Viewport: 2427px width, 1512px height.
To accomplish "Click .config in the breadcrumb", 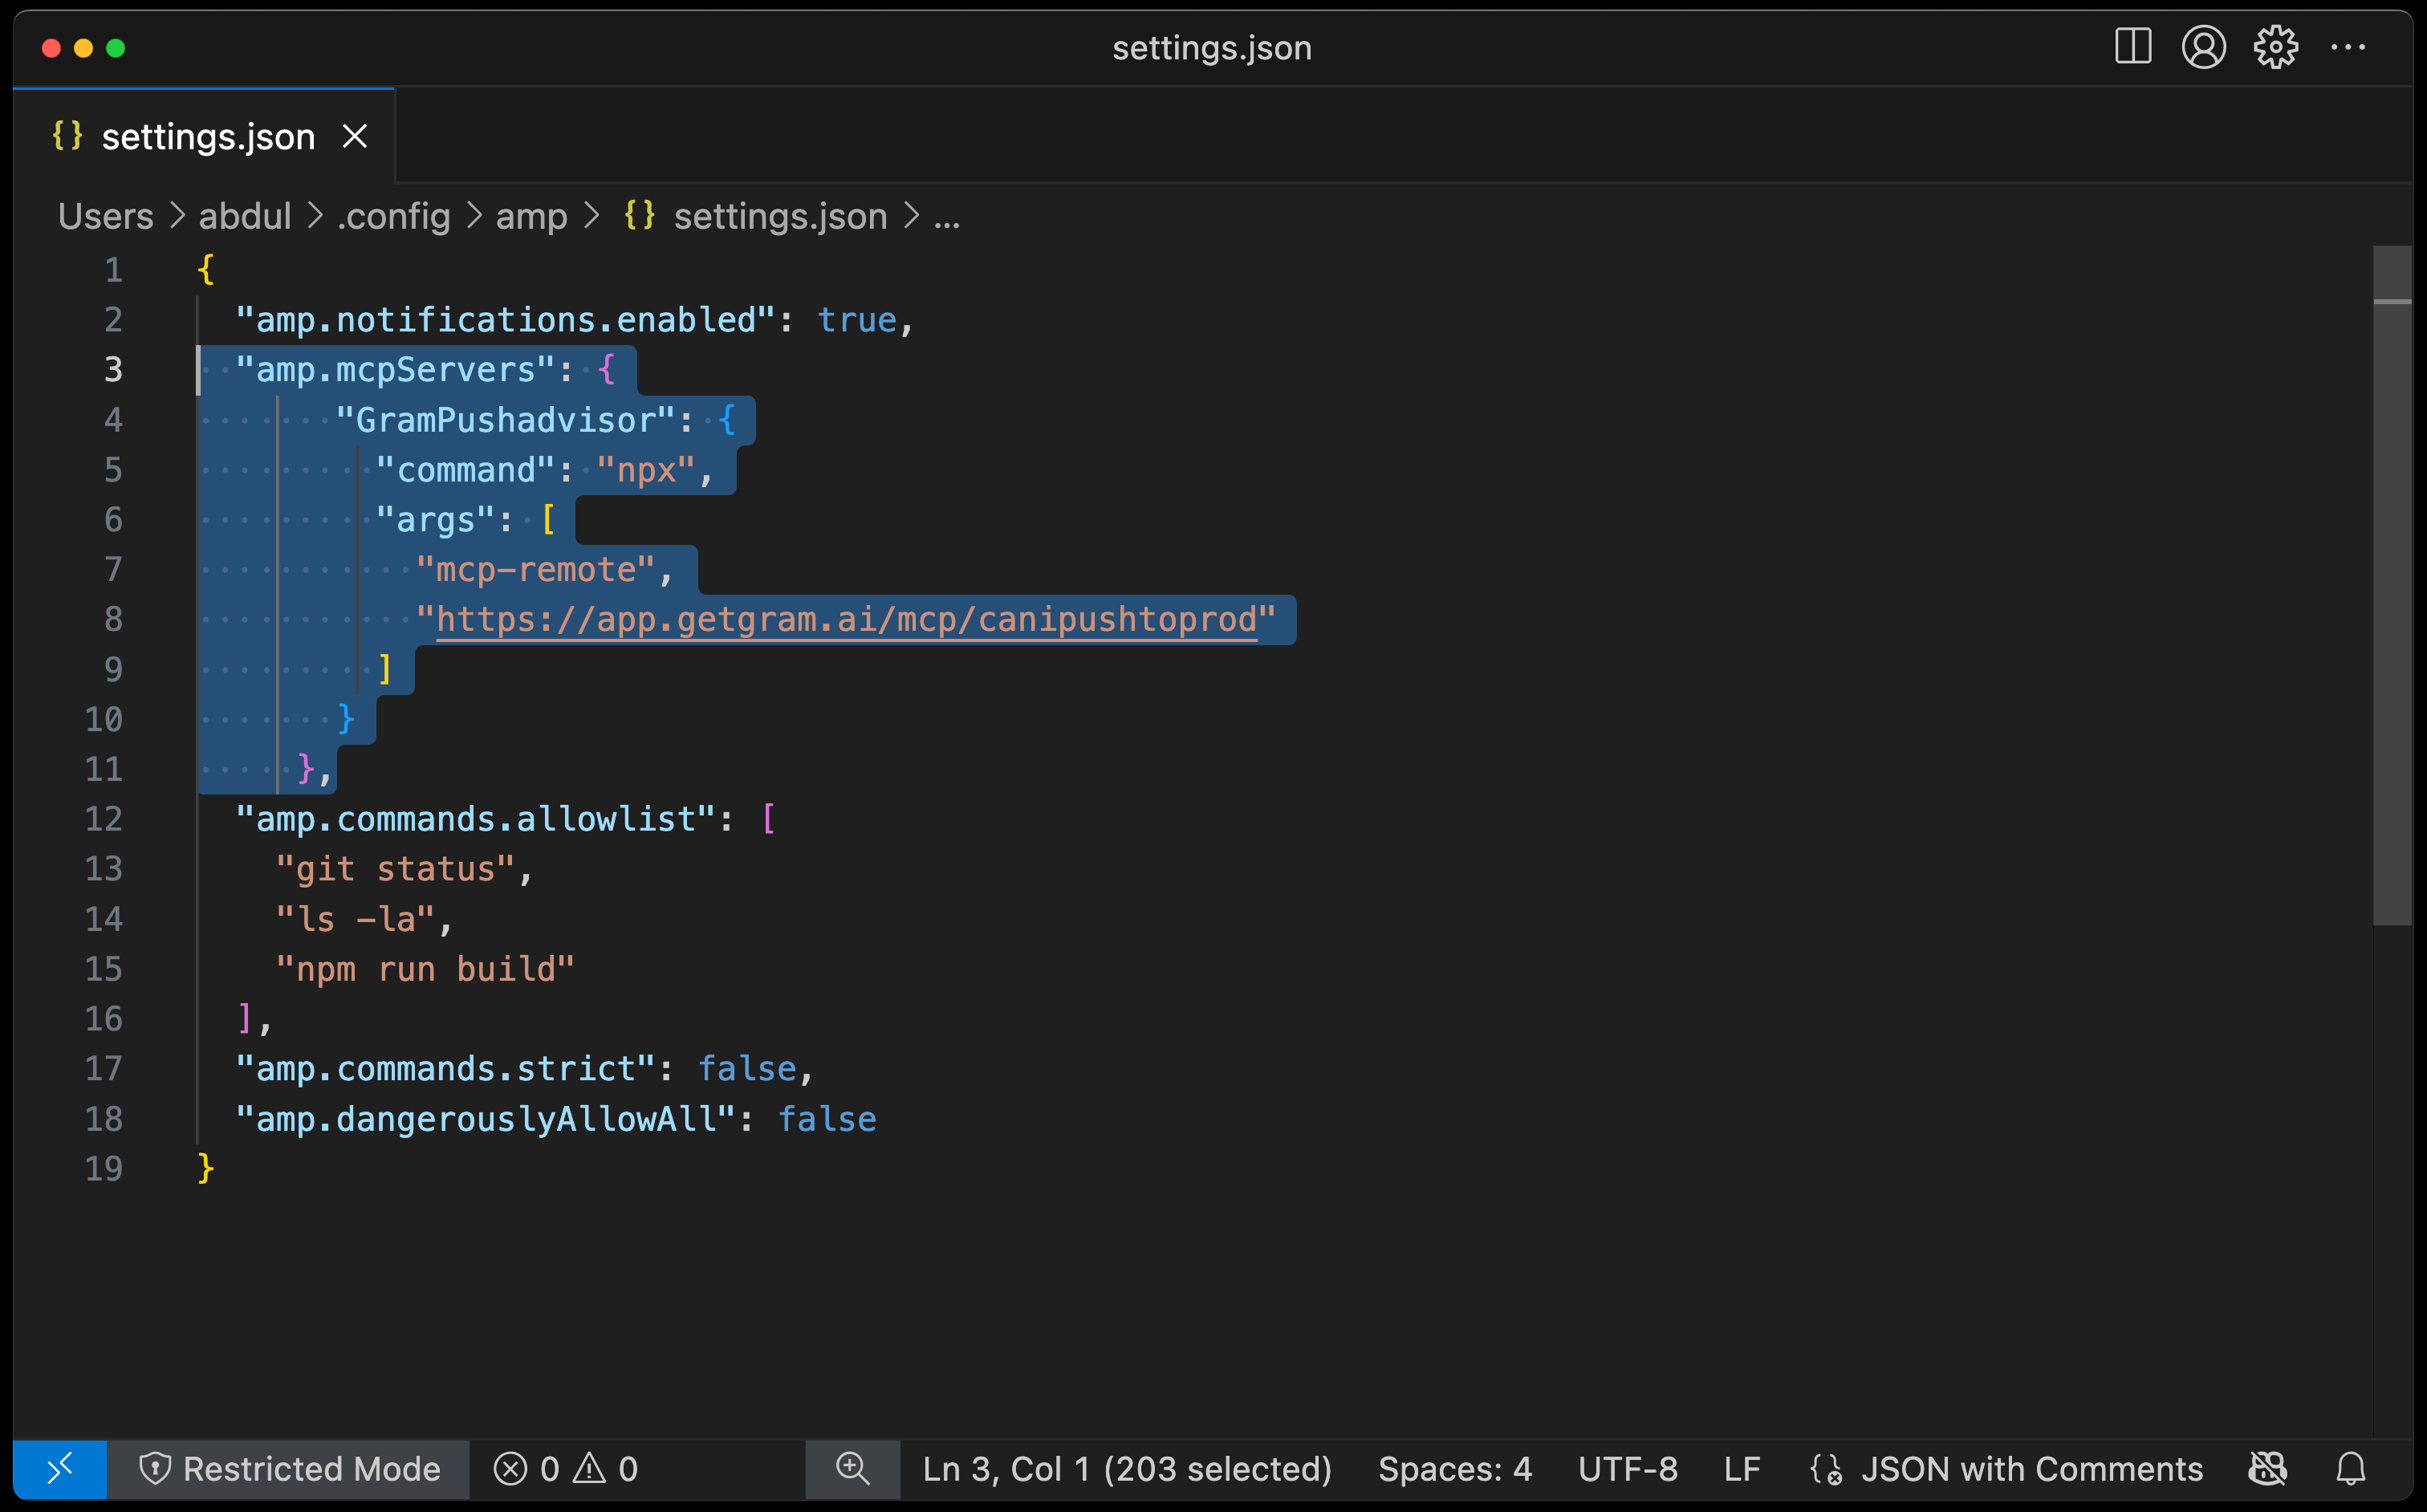I will click(394, 216).
